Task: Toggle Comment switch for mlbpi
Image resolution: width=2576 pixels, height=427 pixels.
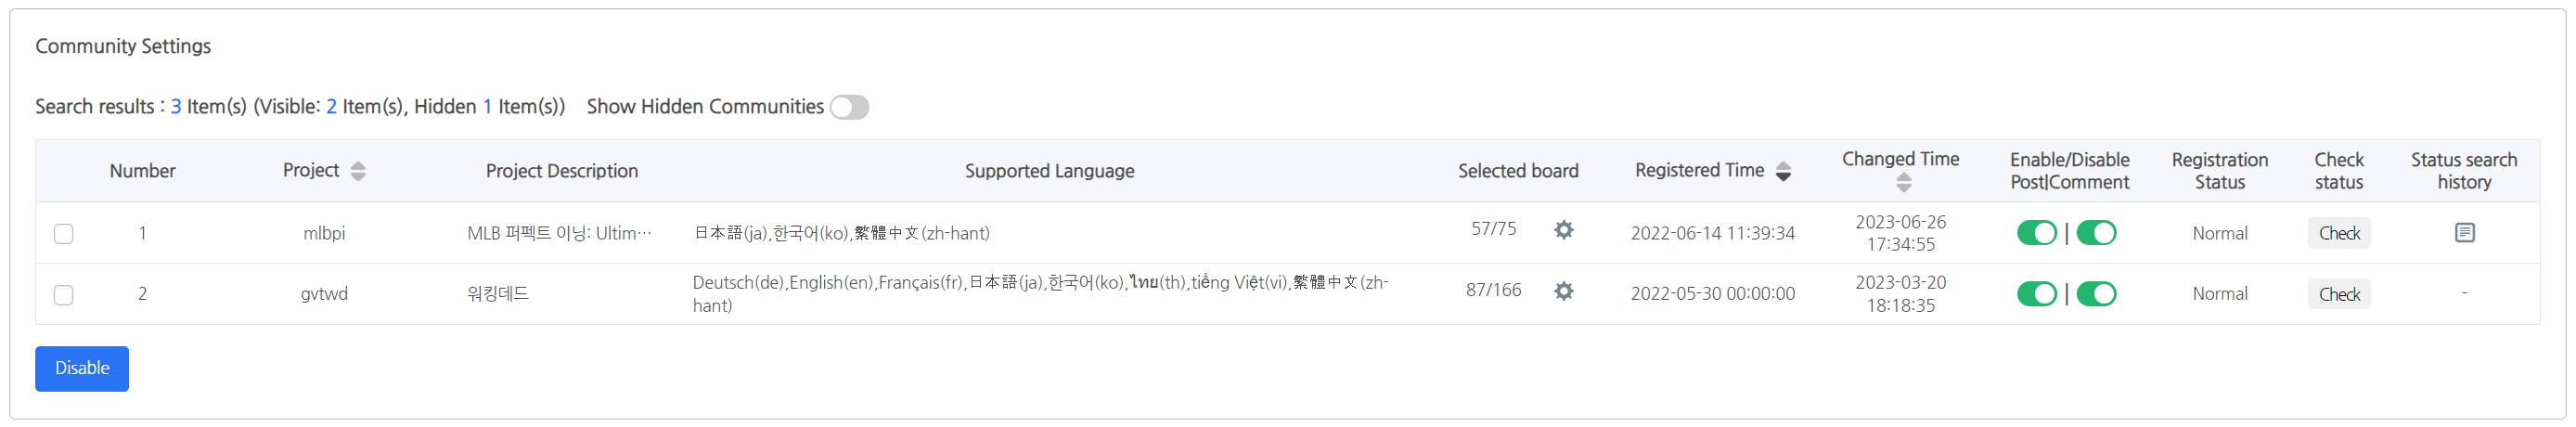Action: coord(2096,233)
